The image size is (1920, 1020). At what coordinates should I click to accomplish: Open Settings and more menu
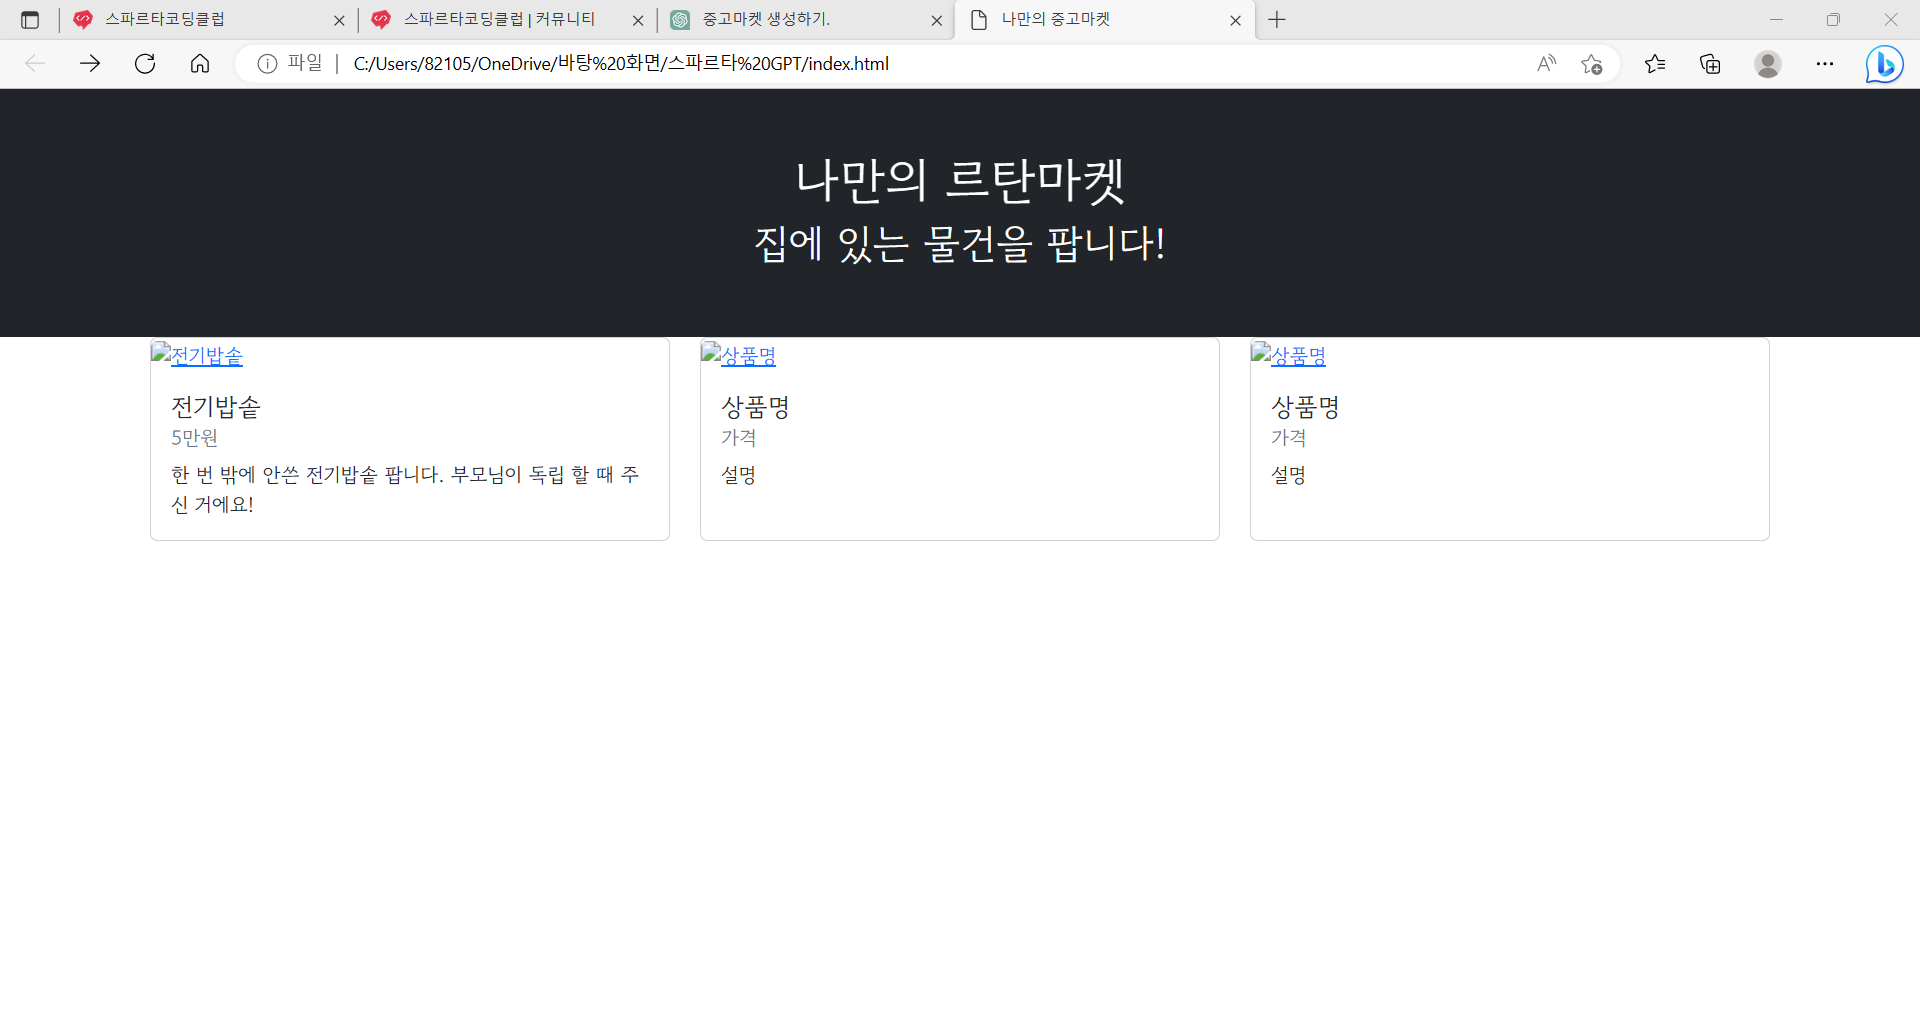[1825, 63]
